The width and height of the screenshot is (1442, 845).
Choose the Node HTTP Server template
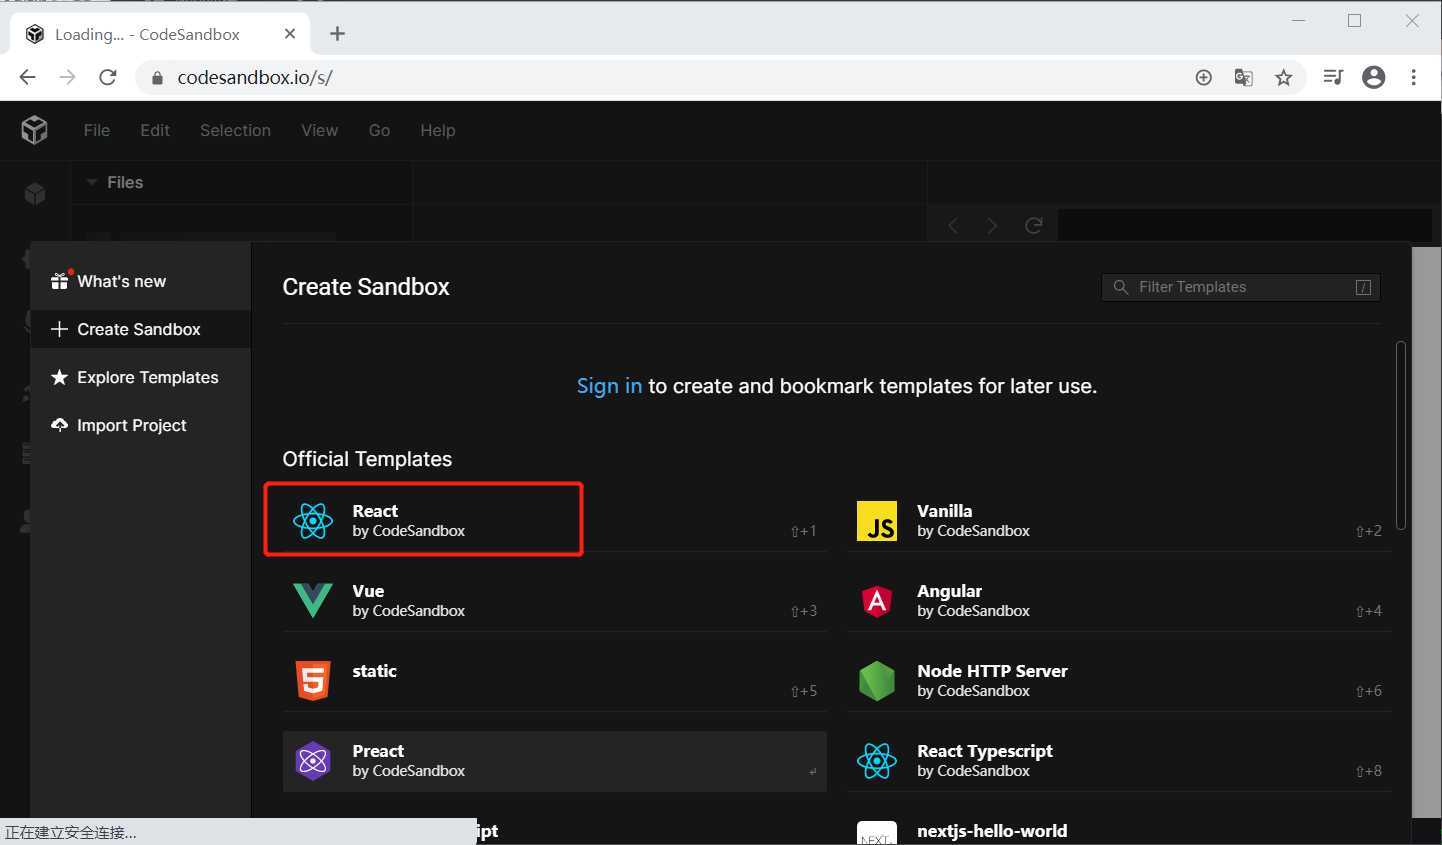(x=1119, y=680)
